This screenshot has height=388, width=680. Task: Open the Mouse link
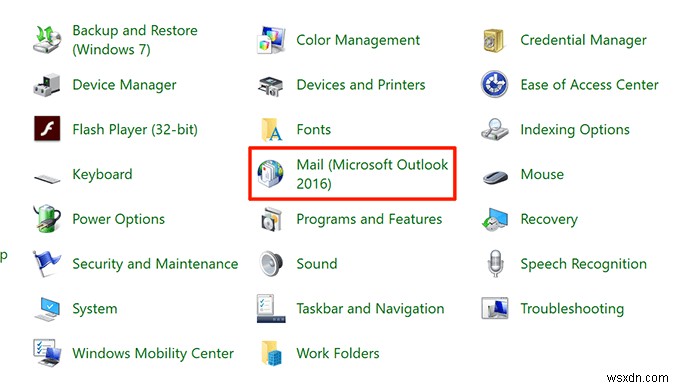coord(542,174)
